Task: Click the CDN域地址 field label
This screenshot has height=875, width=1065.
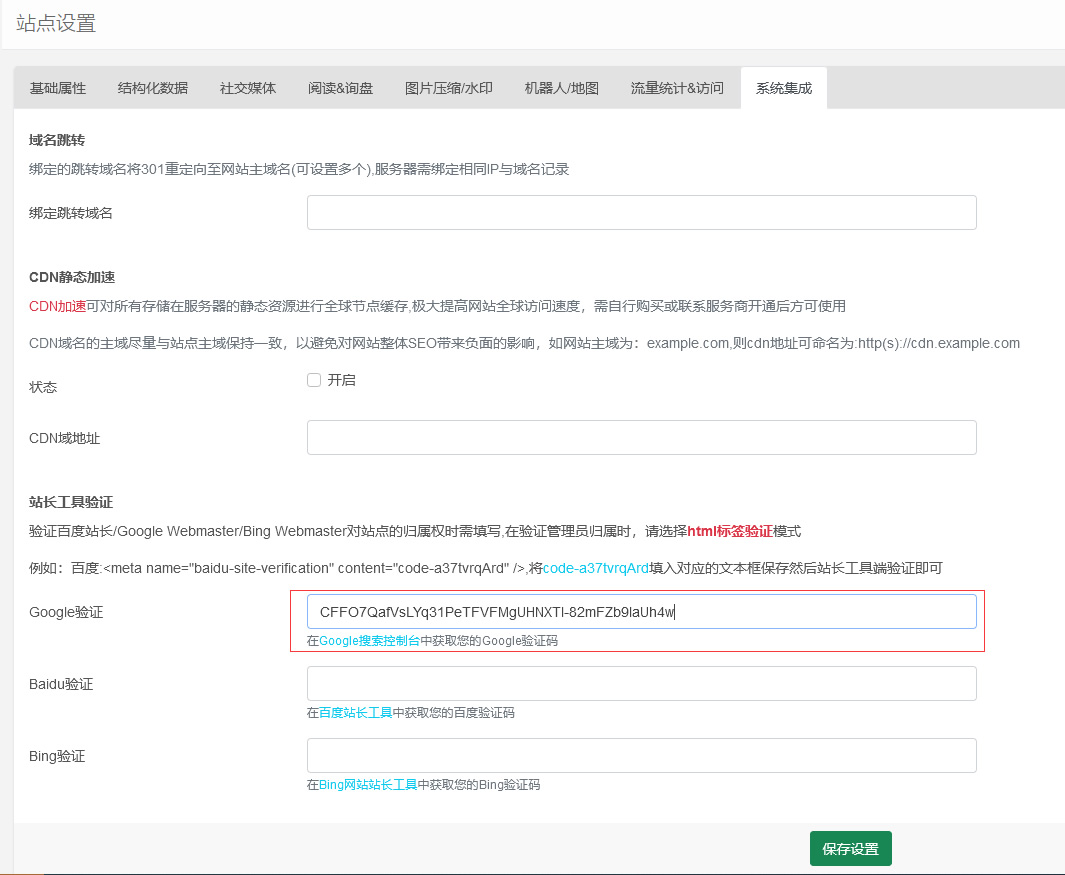Action: pos(65,438)
